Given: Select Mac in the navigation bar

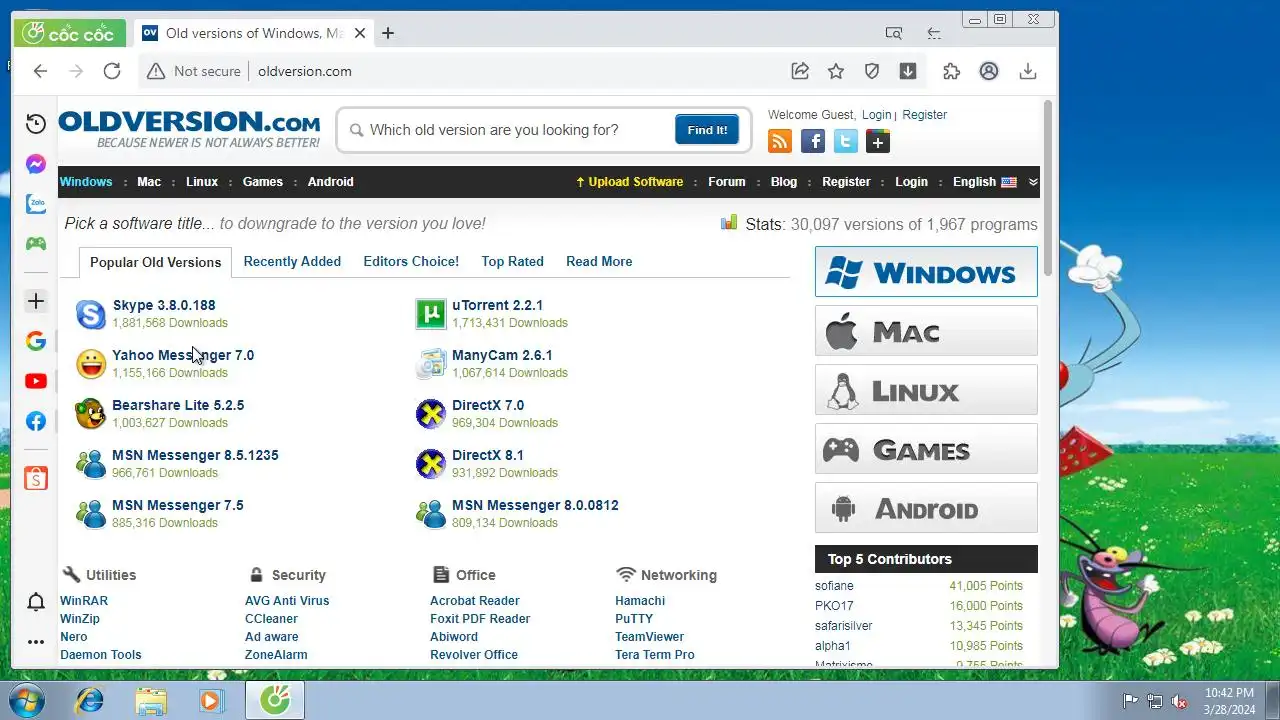Looking at the screenshot, I should coord(149,182).
